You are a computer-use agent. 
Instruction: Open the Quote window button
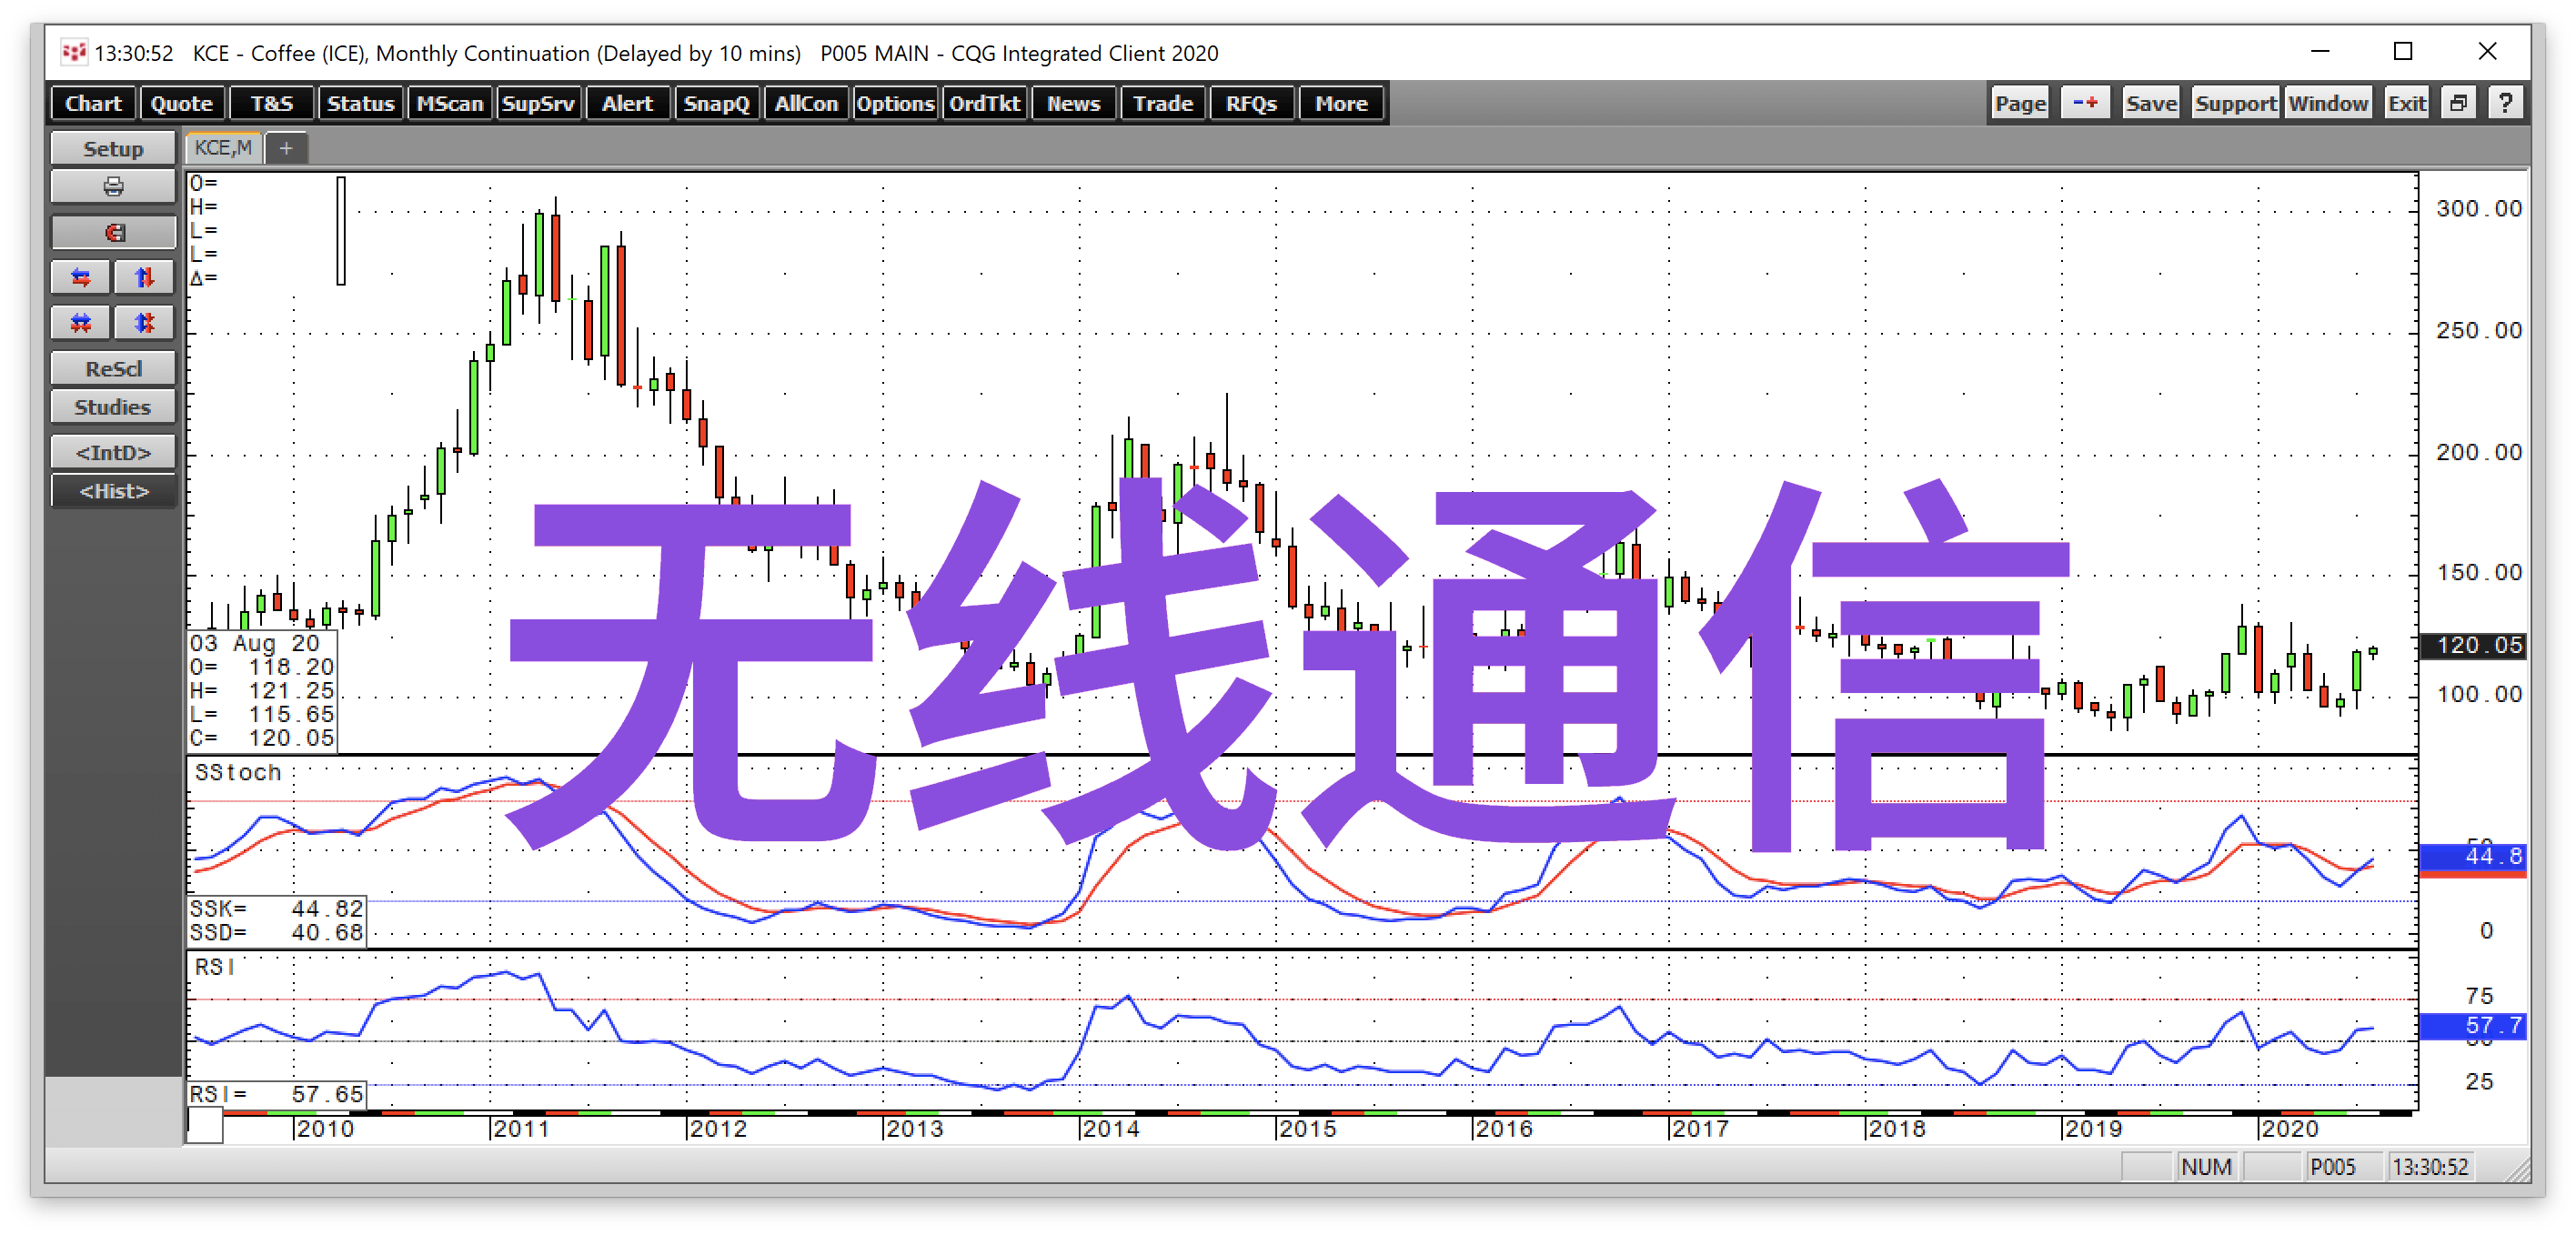182,103
